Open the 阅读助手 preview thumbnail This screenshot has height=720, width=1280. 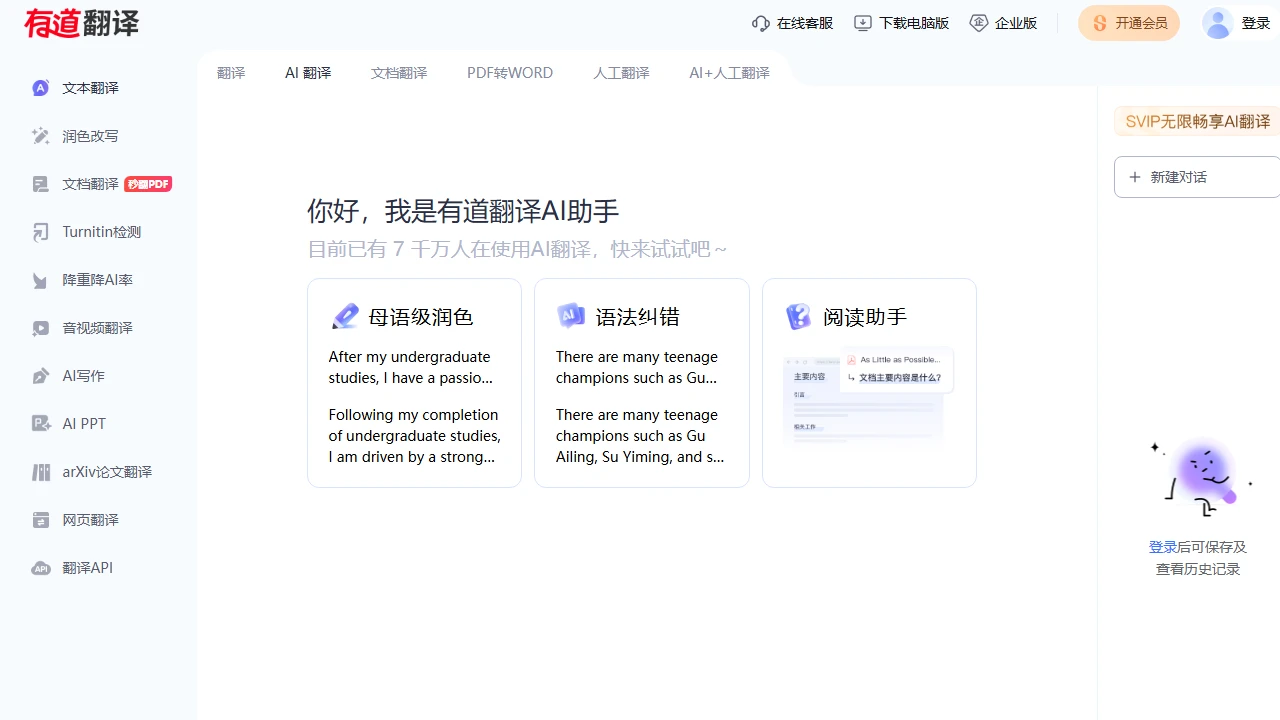tap(868, 396)
